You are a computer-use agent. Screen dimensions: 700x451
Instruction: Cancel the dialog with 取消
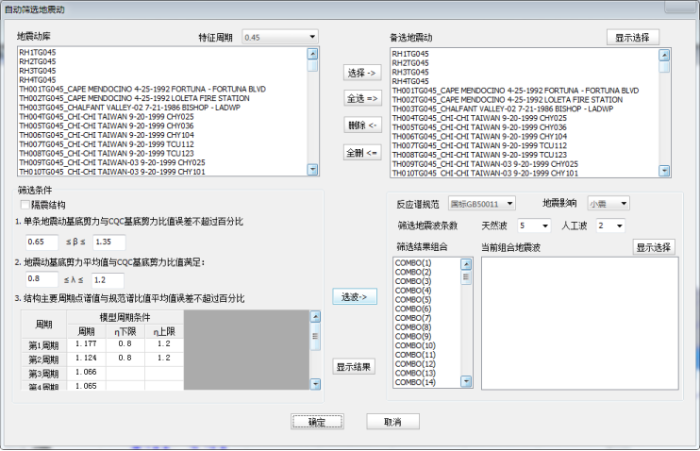coord(392,421)
